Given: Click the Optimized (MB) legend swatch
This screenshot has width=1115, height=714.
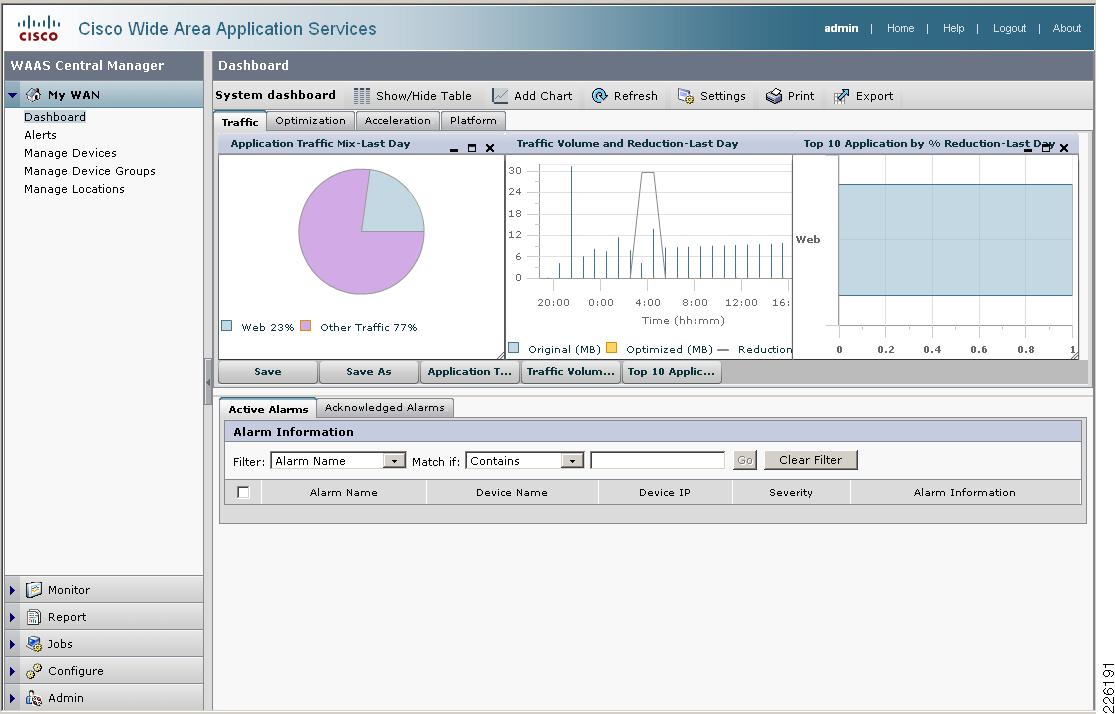Looking at the screenshot, I should [612, 348].
